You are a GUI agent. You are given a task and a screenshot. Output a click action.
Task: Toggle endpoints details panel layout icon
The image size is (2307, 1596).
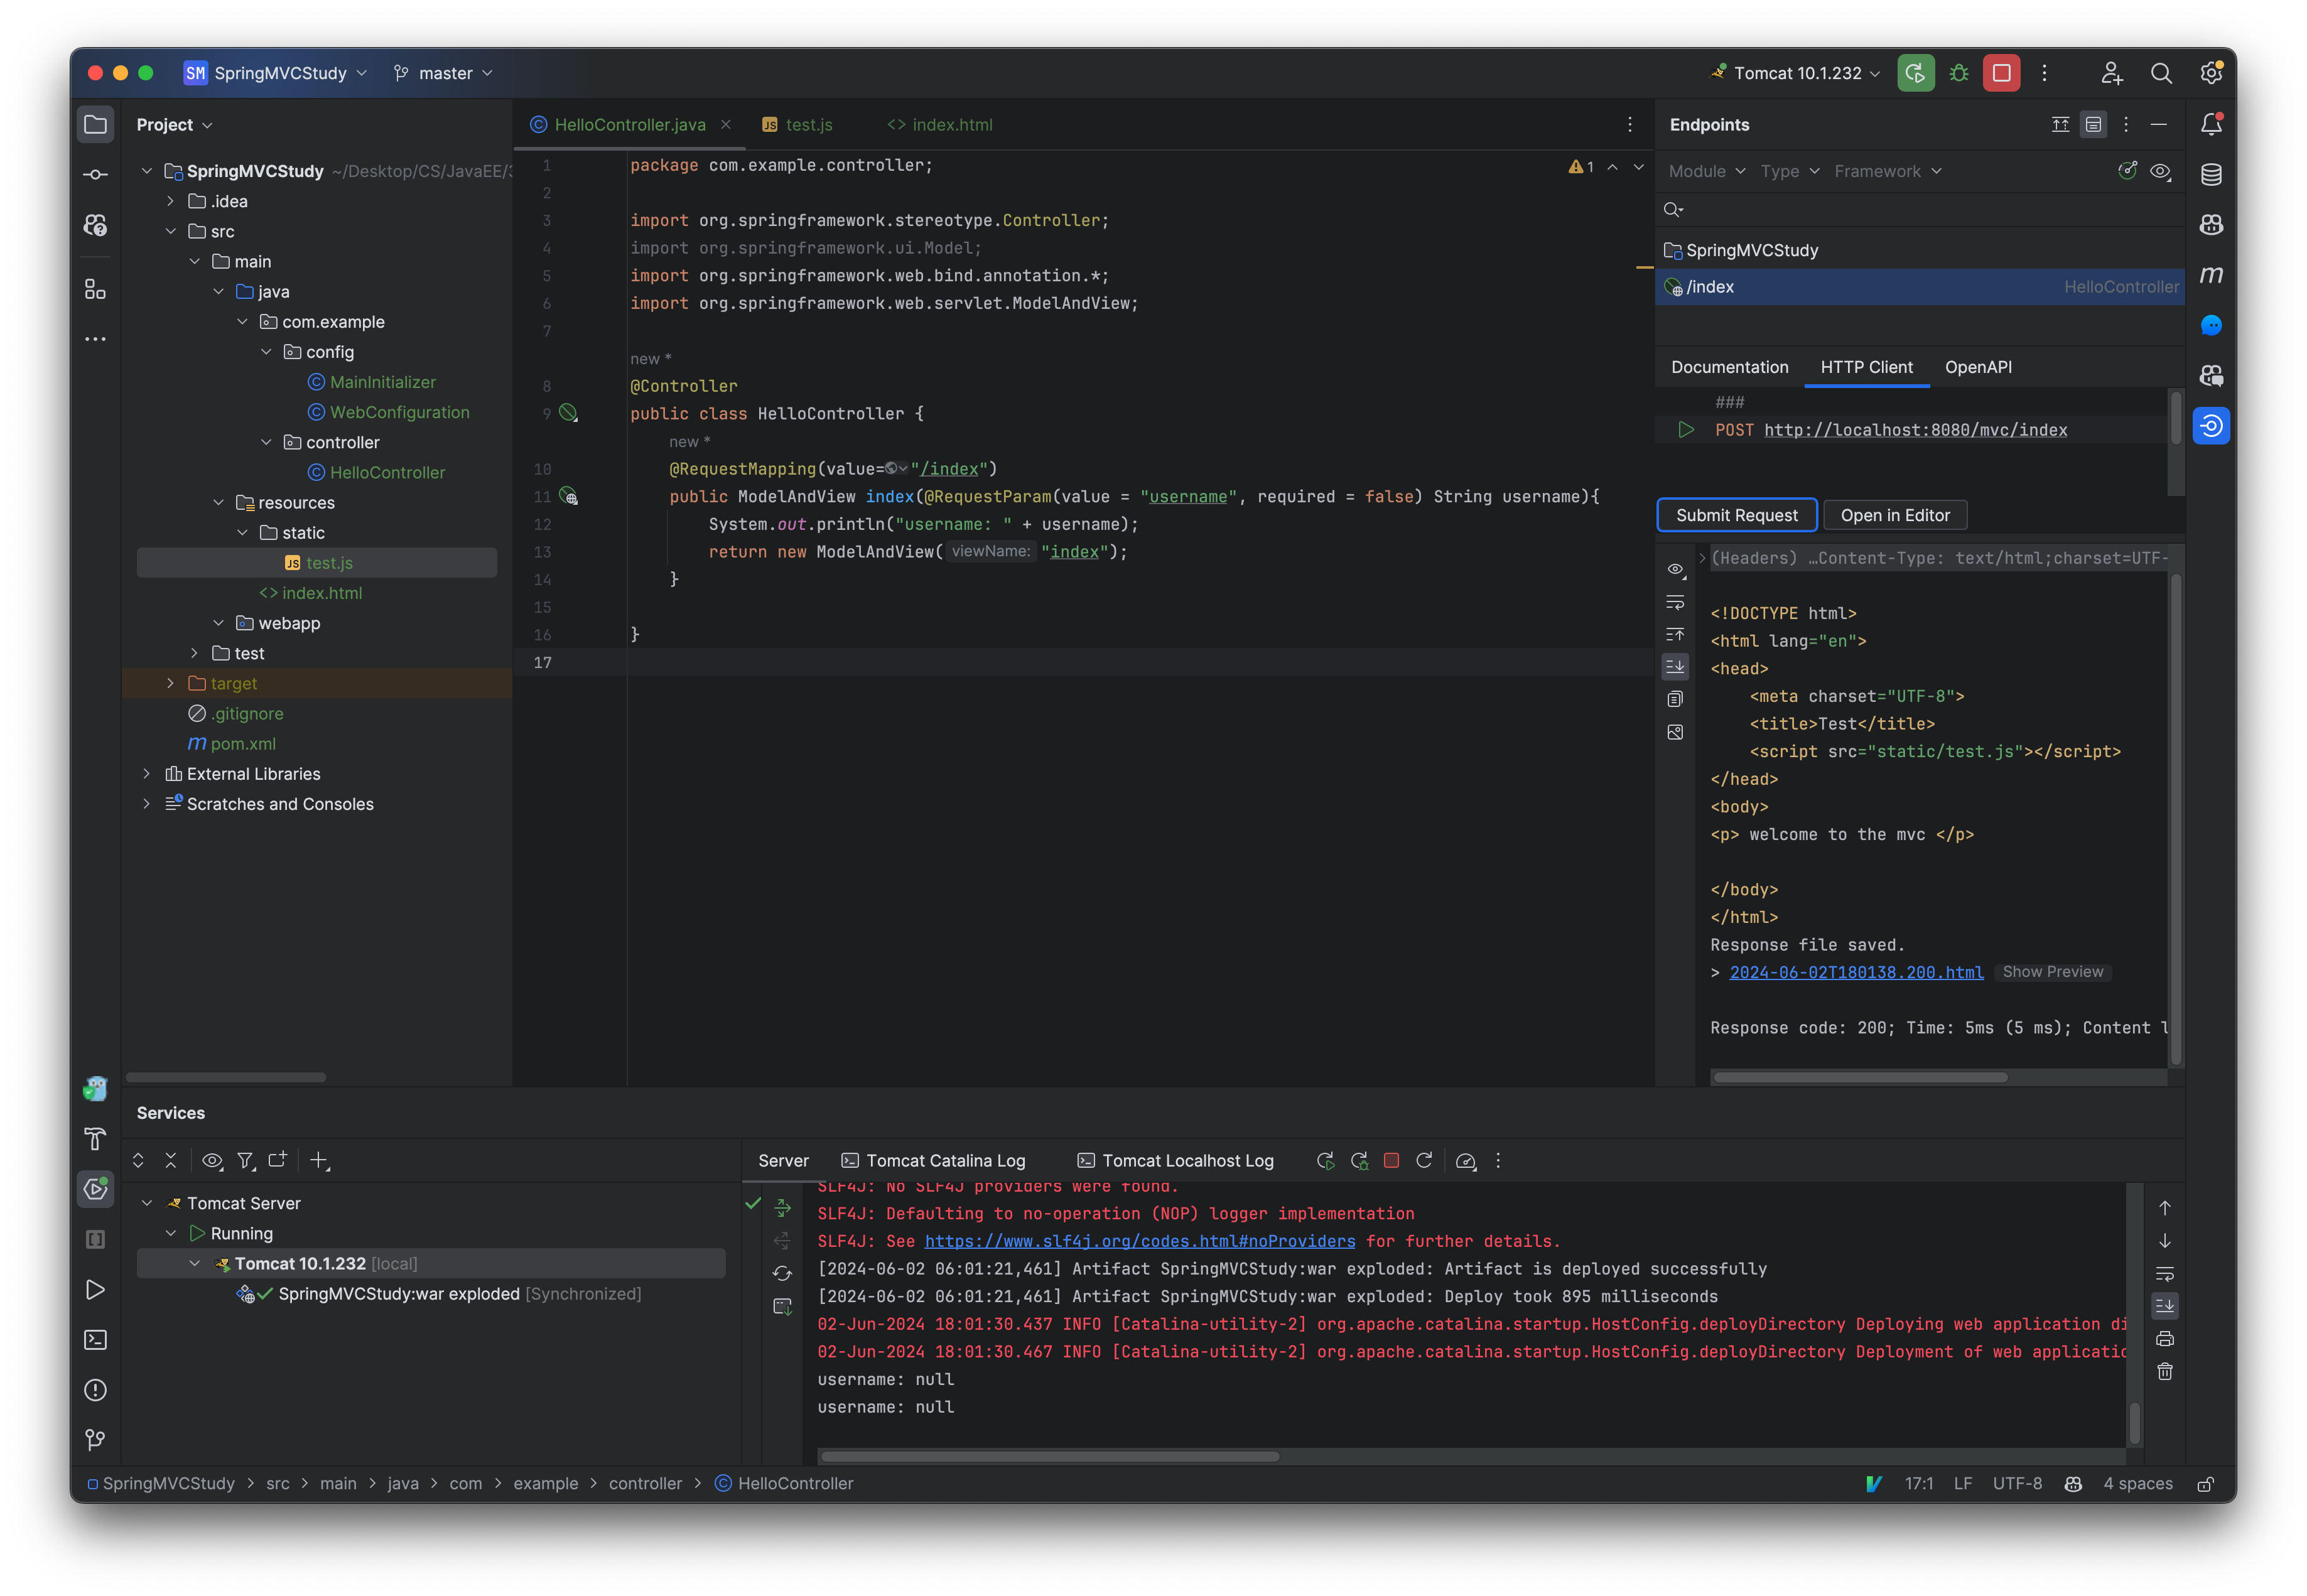click(2093, 124)
